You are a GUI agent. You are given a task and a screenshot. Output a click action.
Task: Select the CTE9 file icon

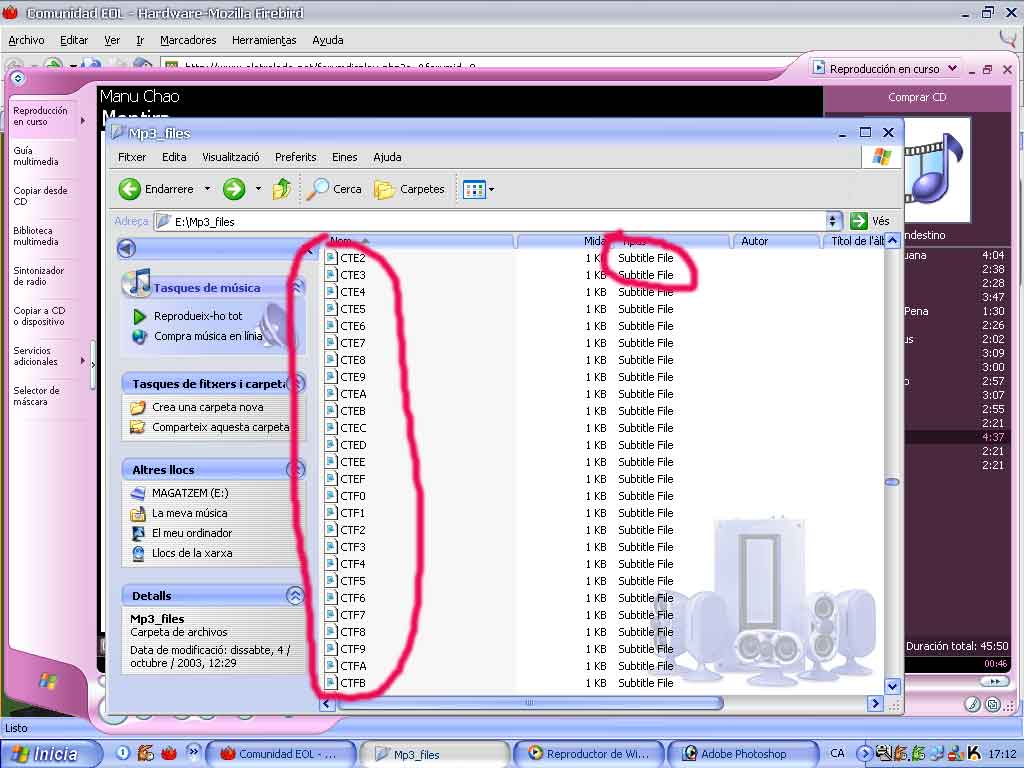point(331,377)
